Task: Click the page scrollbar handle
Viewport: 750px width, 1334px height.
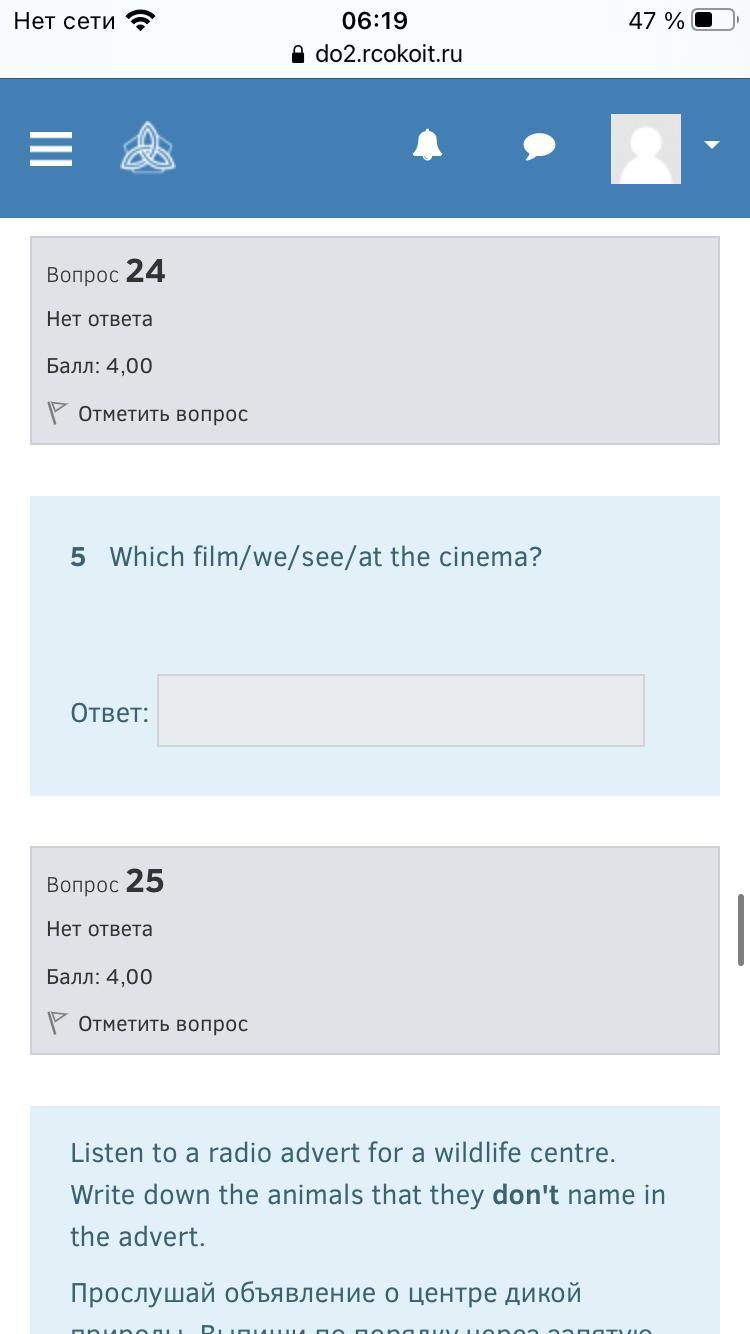Action: (741, 930)
